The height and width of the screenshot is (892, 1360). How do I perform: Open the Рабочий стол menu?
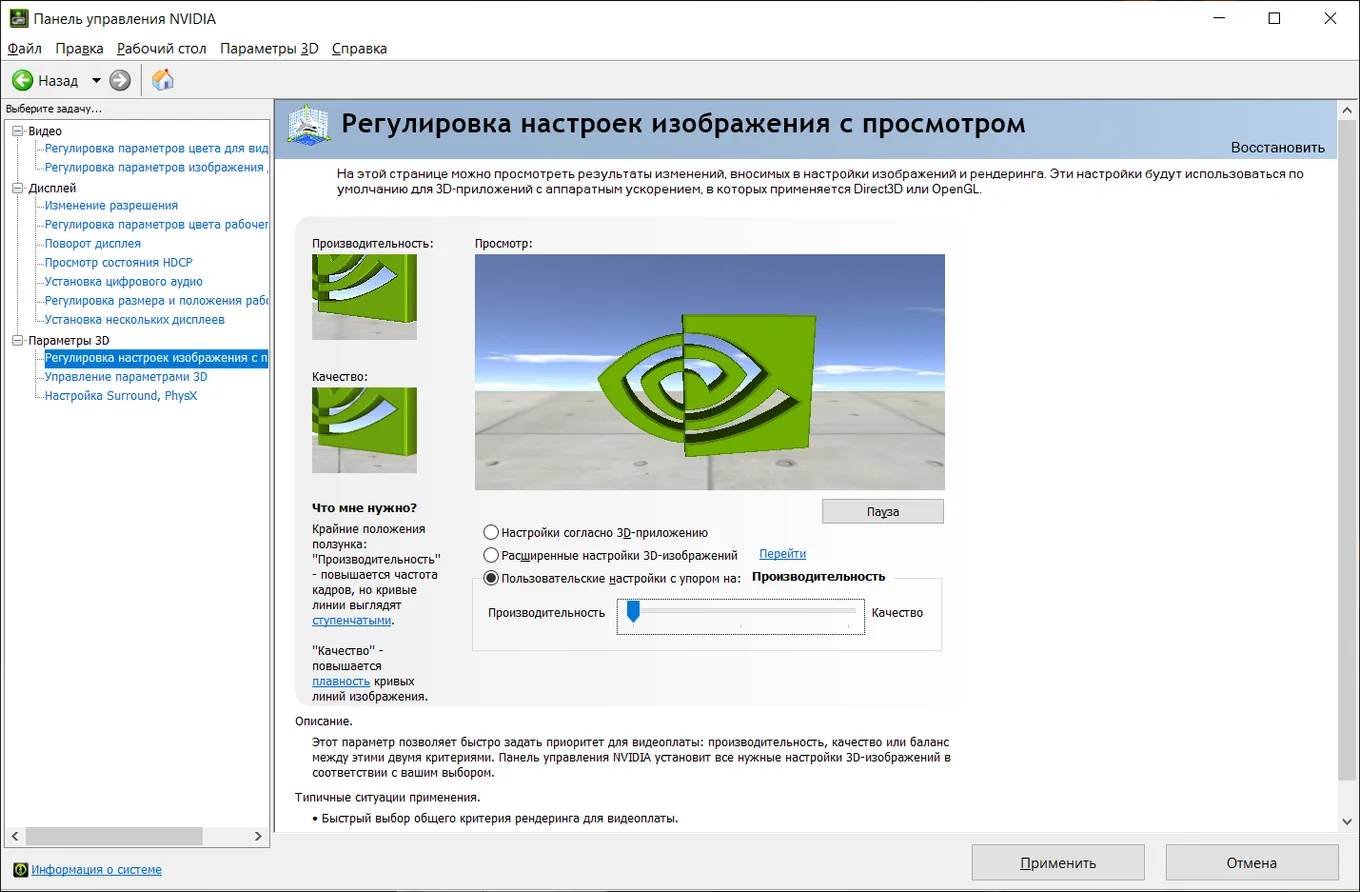161,48
